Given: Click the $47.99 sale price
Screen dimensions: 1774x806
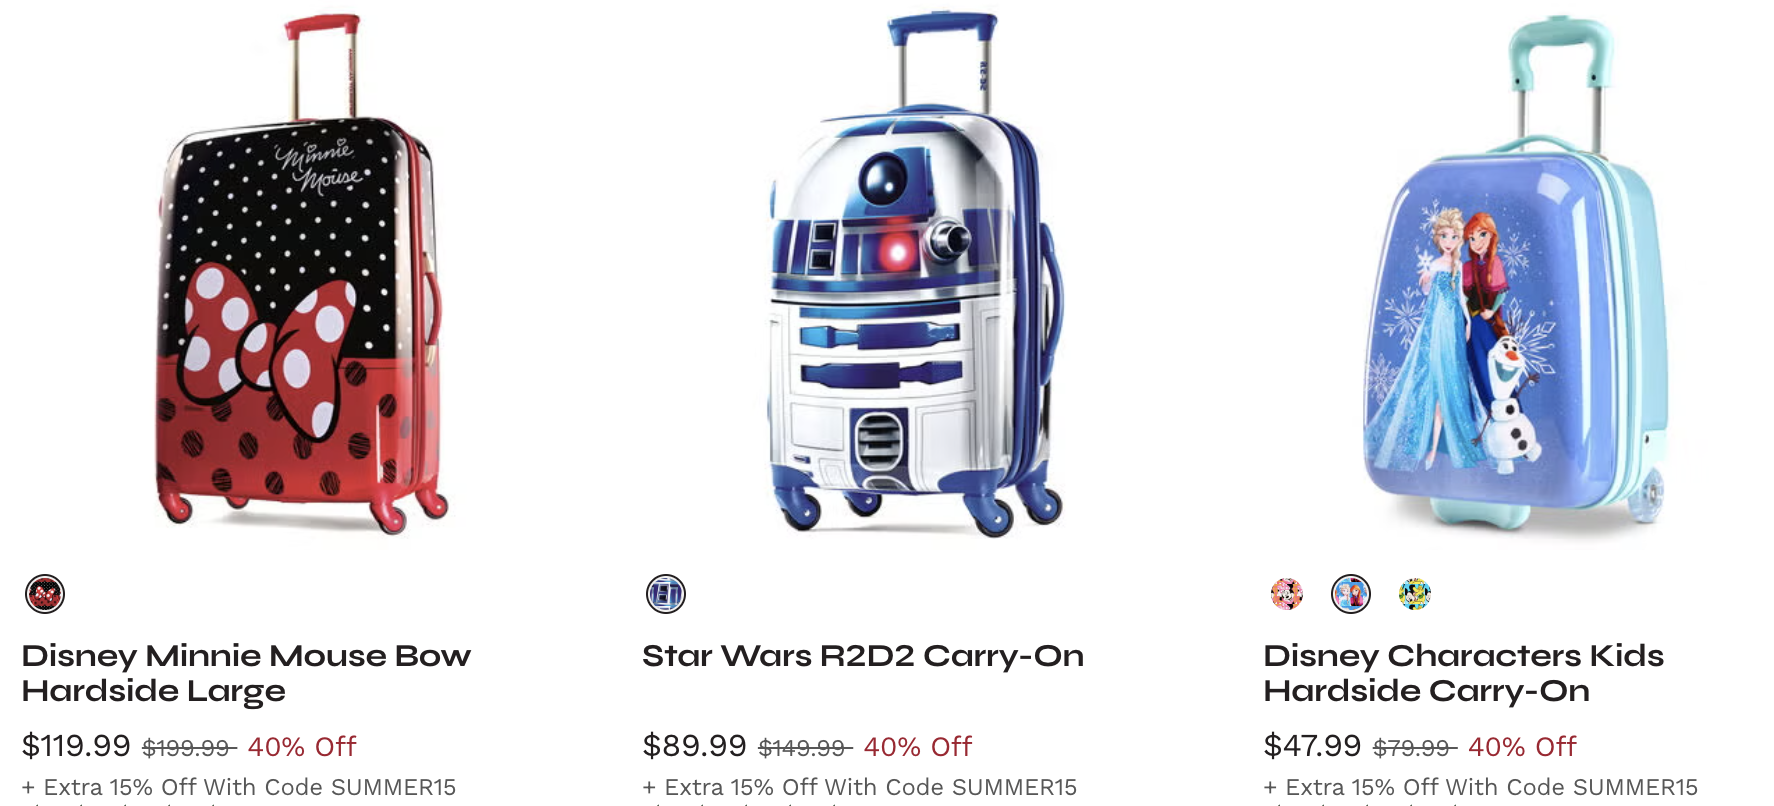Looking at the screenshot, I should coord(1312,746).
